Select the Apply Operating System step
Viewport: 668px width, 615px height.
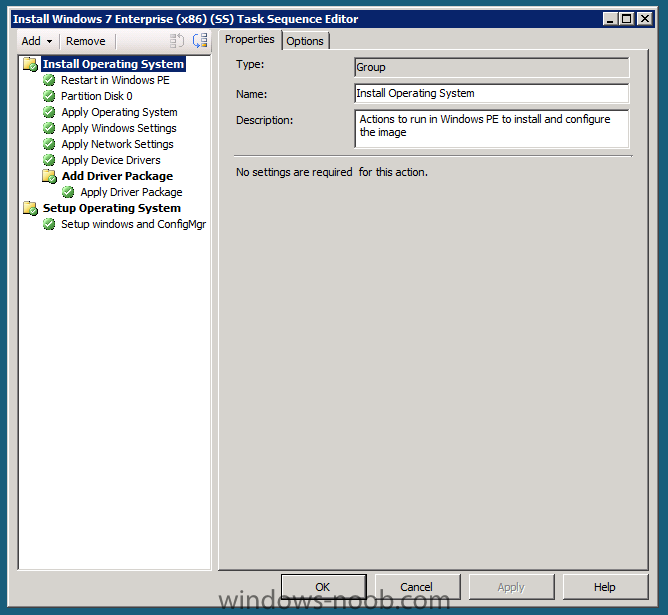(x=119, y=112)
